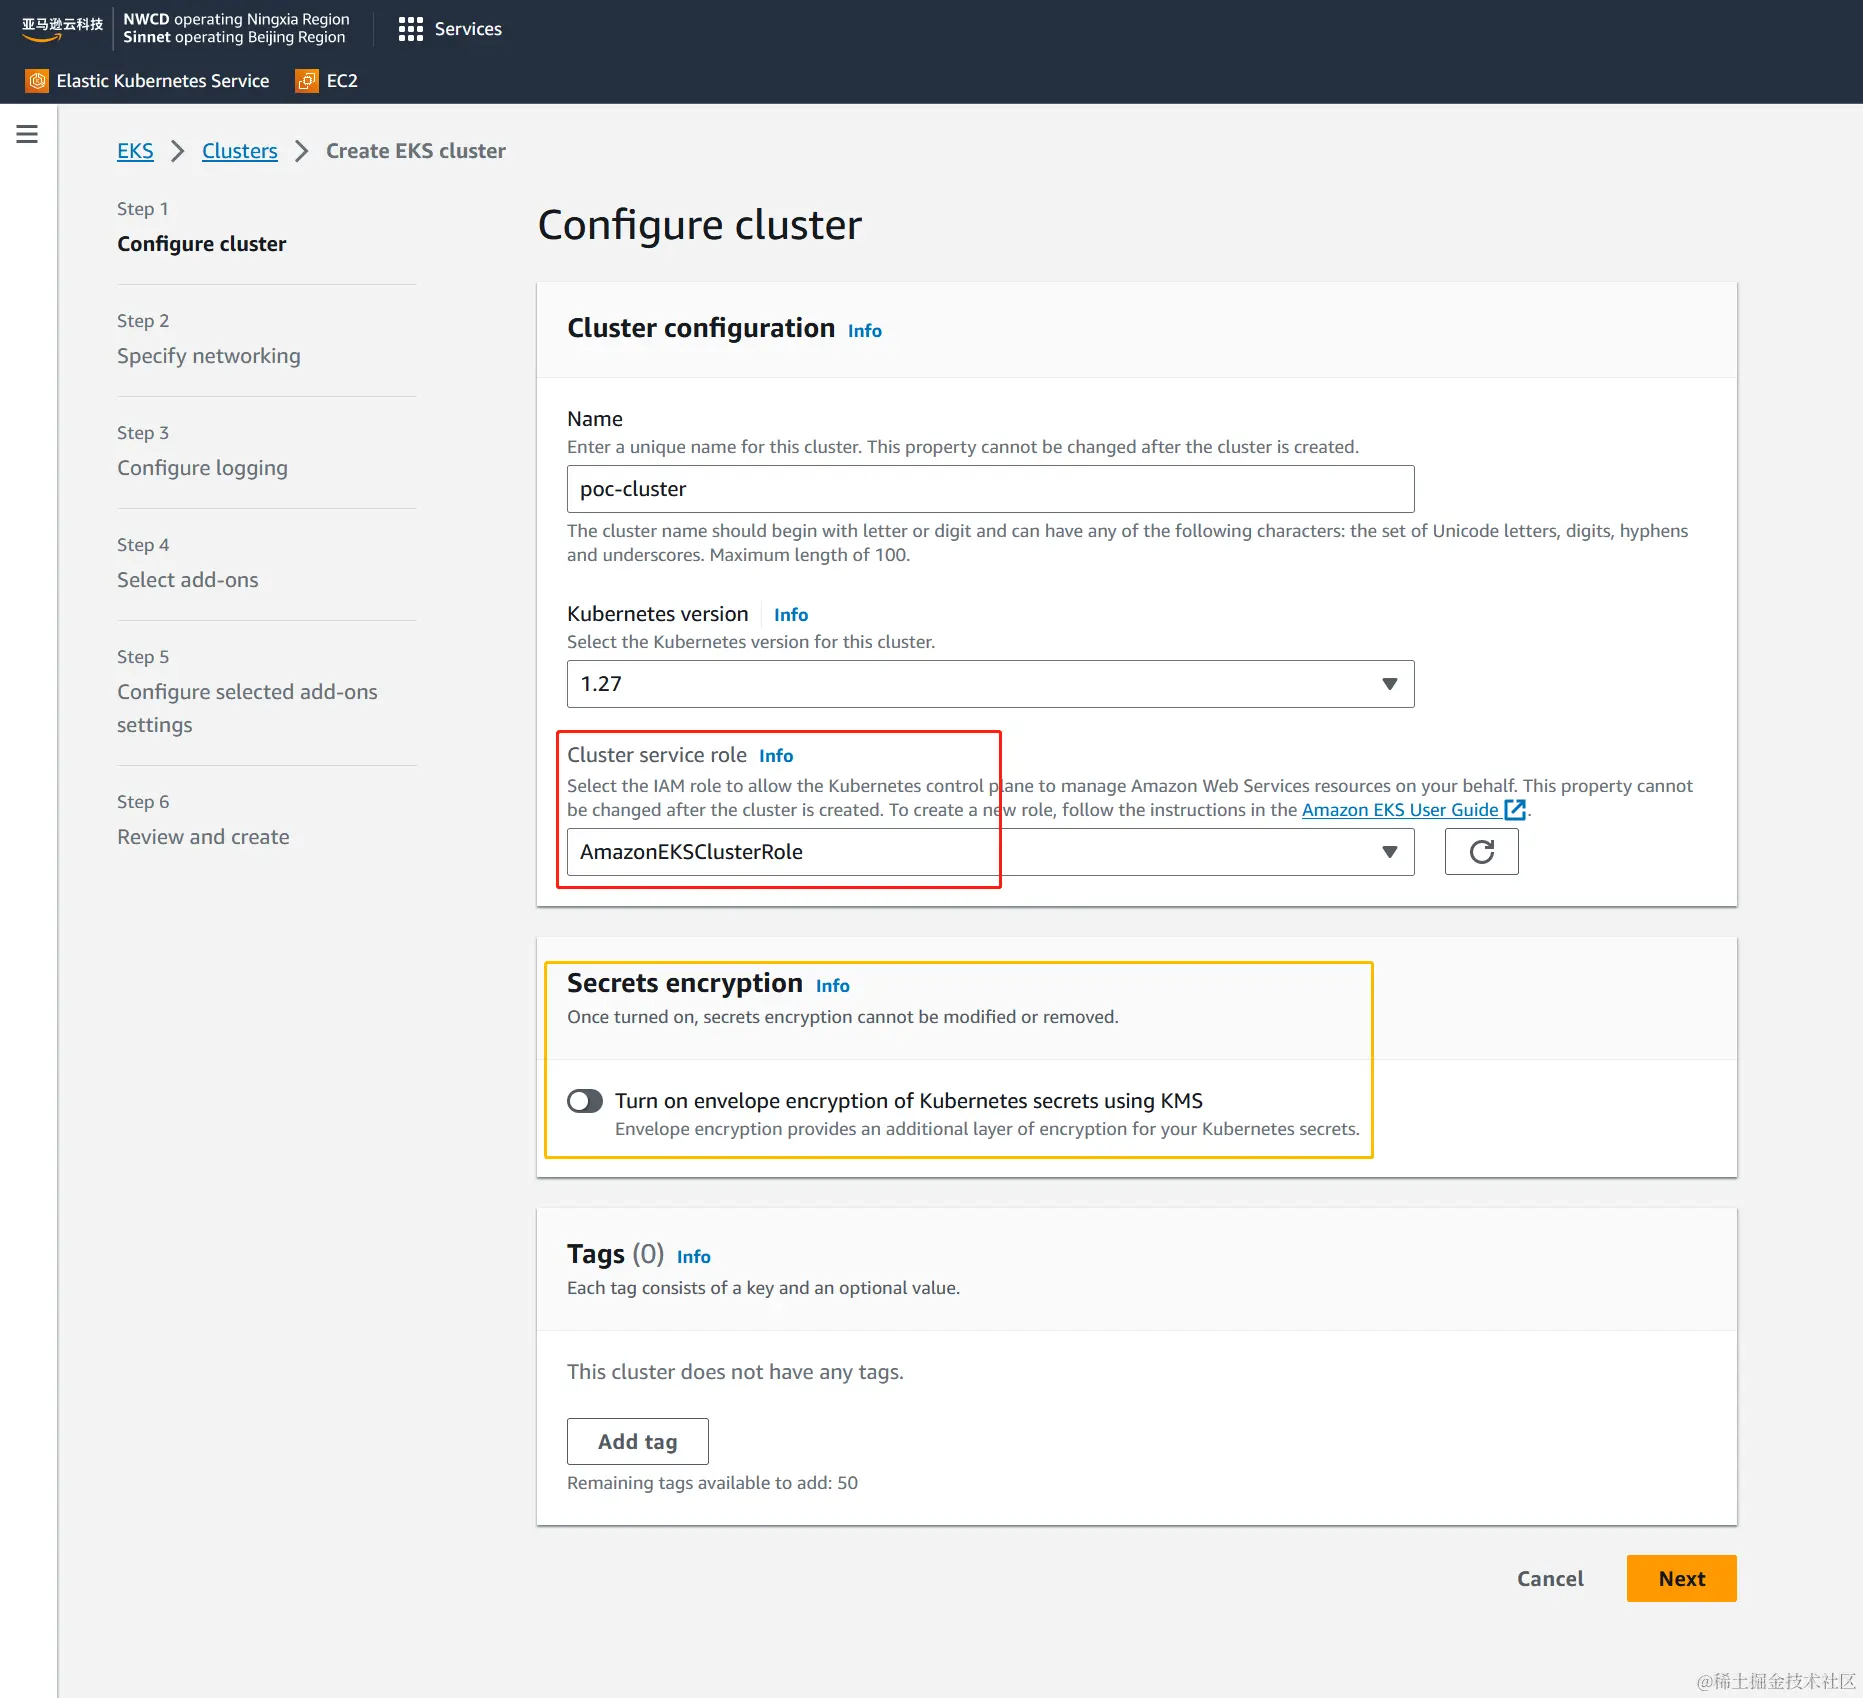Open Info for Secrets encryption
Image resolution: width=1863 pixels, height=1698 pixels.
click(833, 986)
